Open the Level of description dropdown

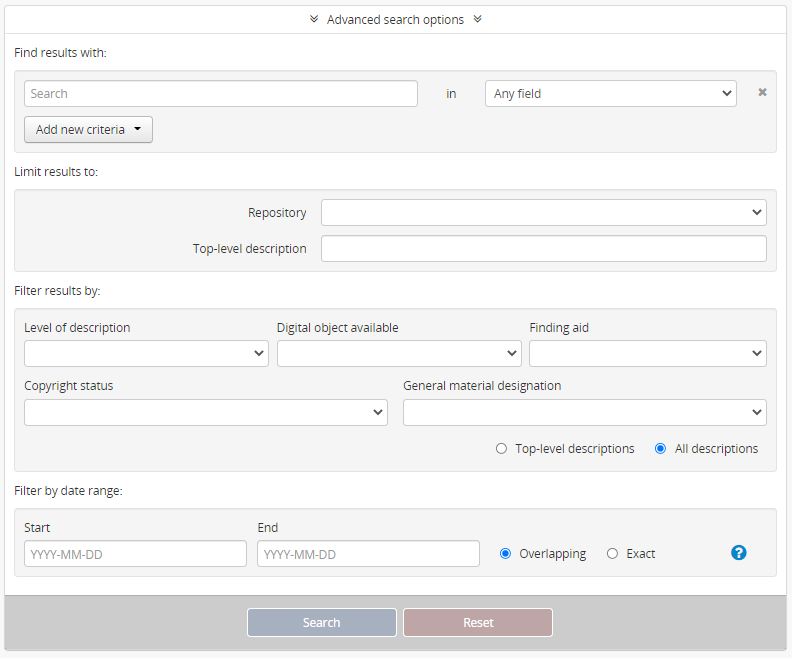click(146, 354)
